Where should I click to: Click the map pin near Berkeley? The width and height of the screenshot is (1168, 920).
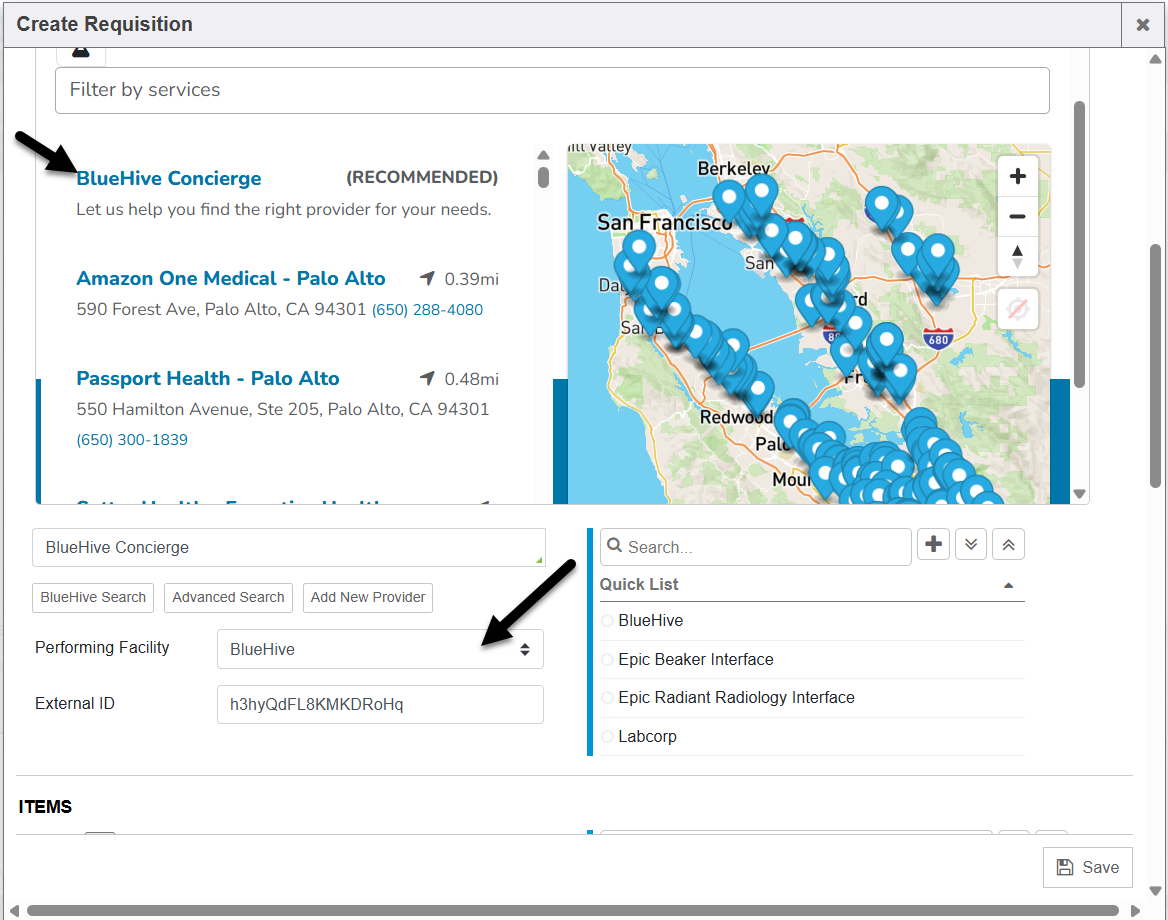[x=761, y=194]
